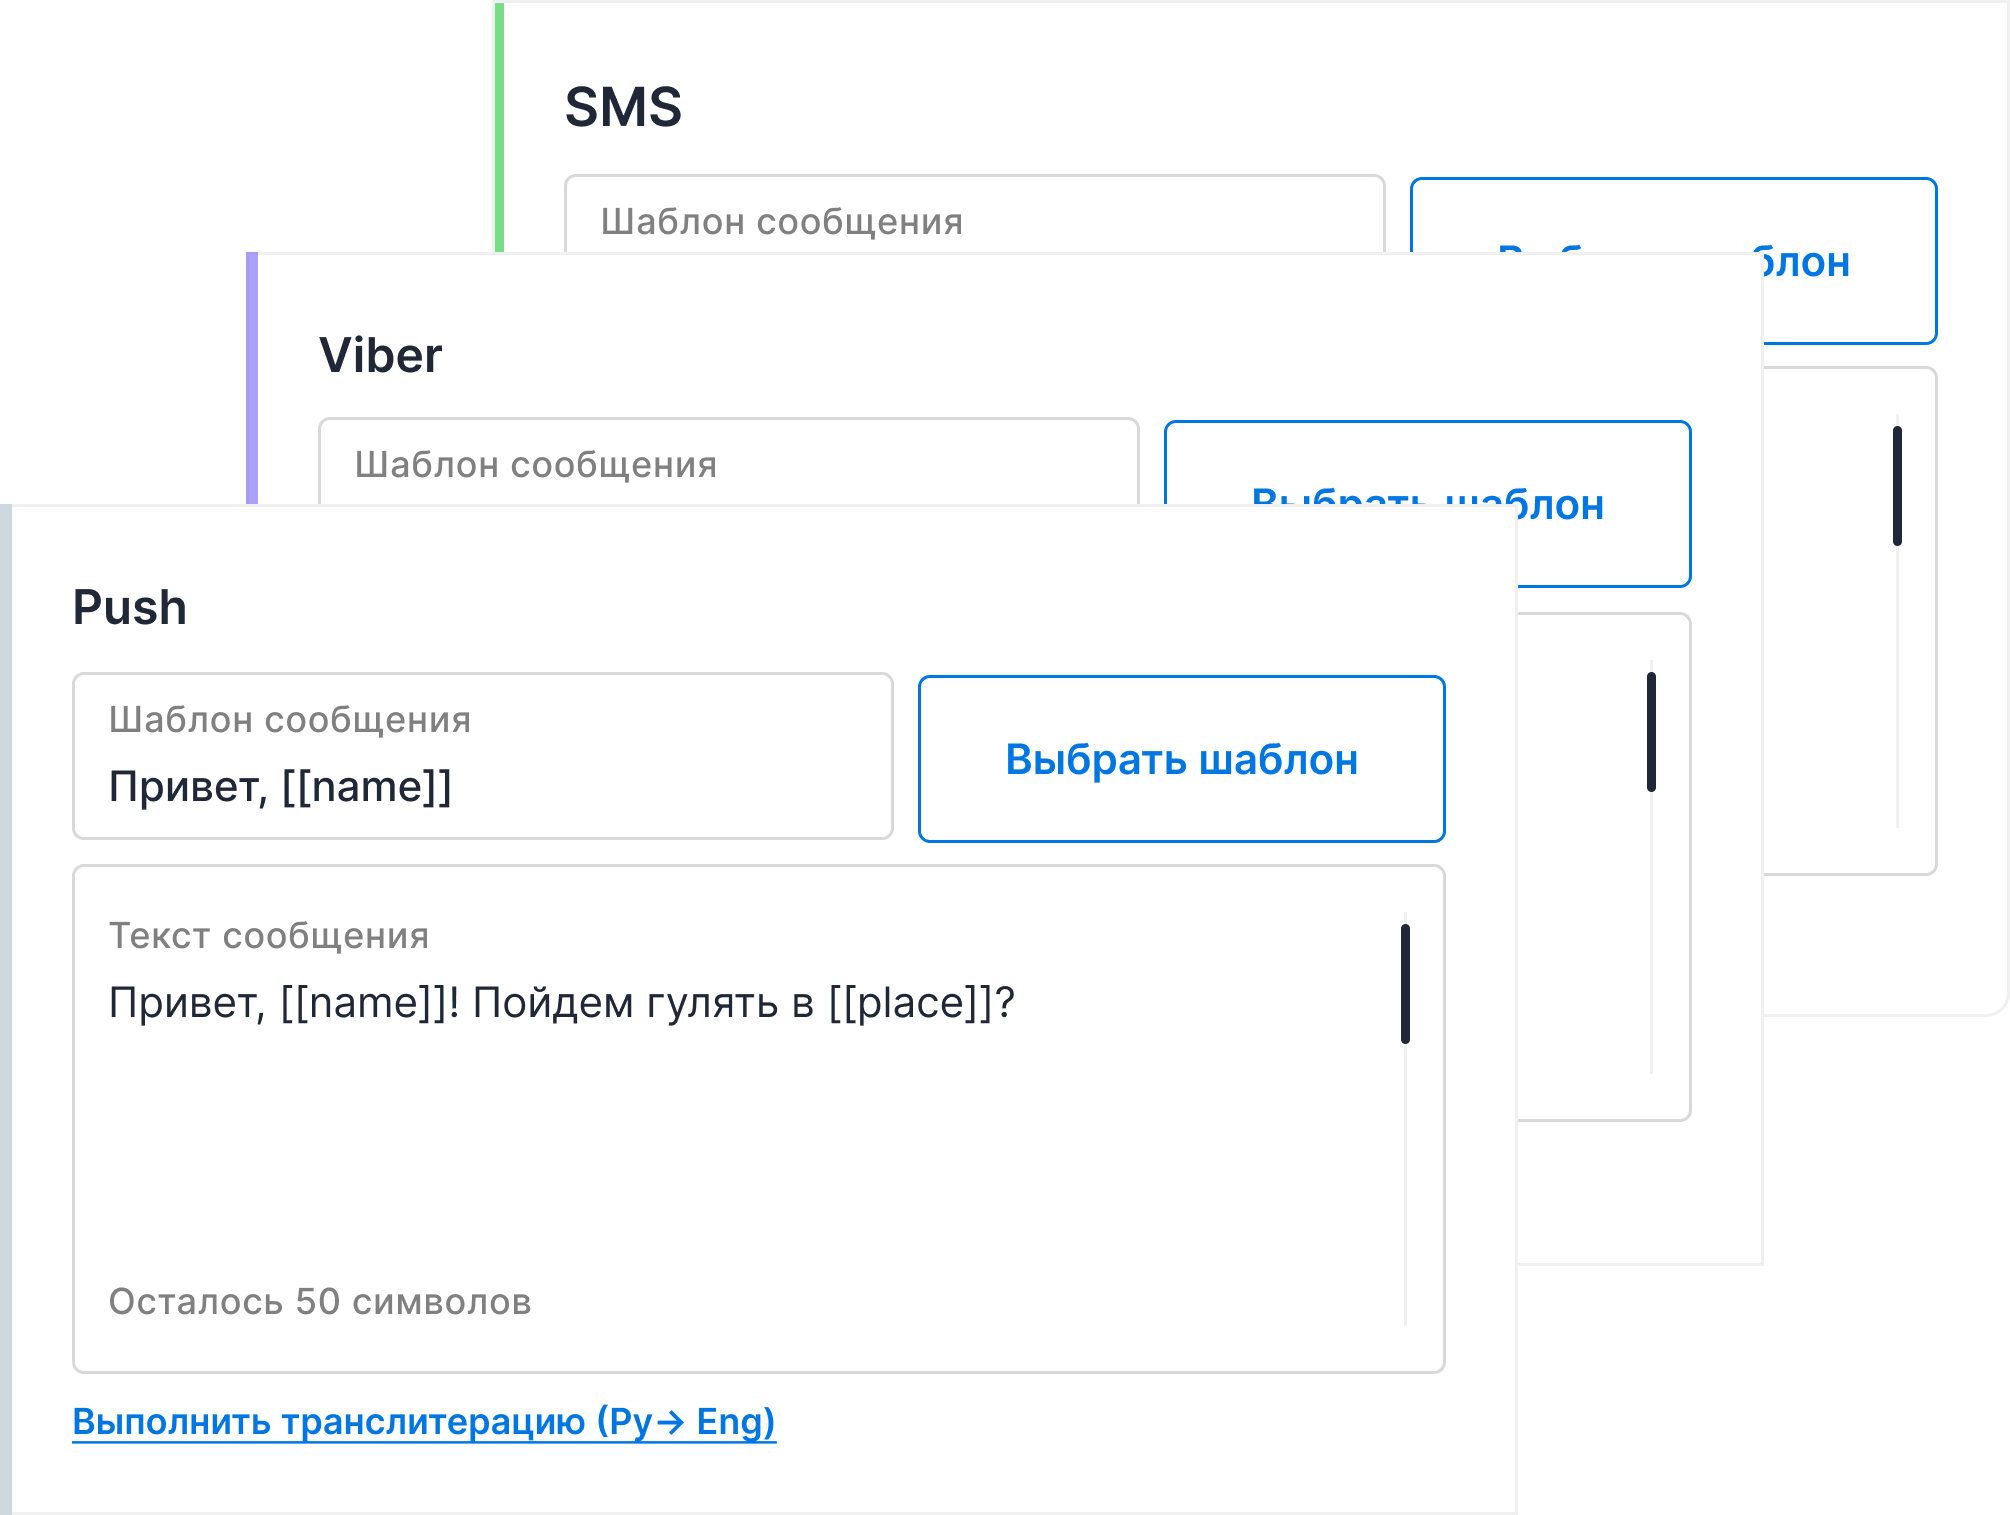Viewport: 2010px width, 1515px height.
Task: Click the "SMS" section heading
Action: (623, 107)
